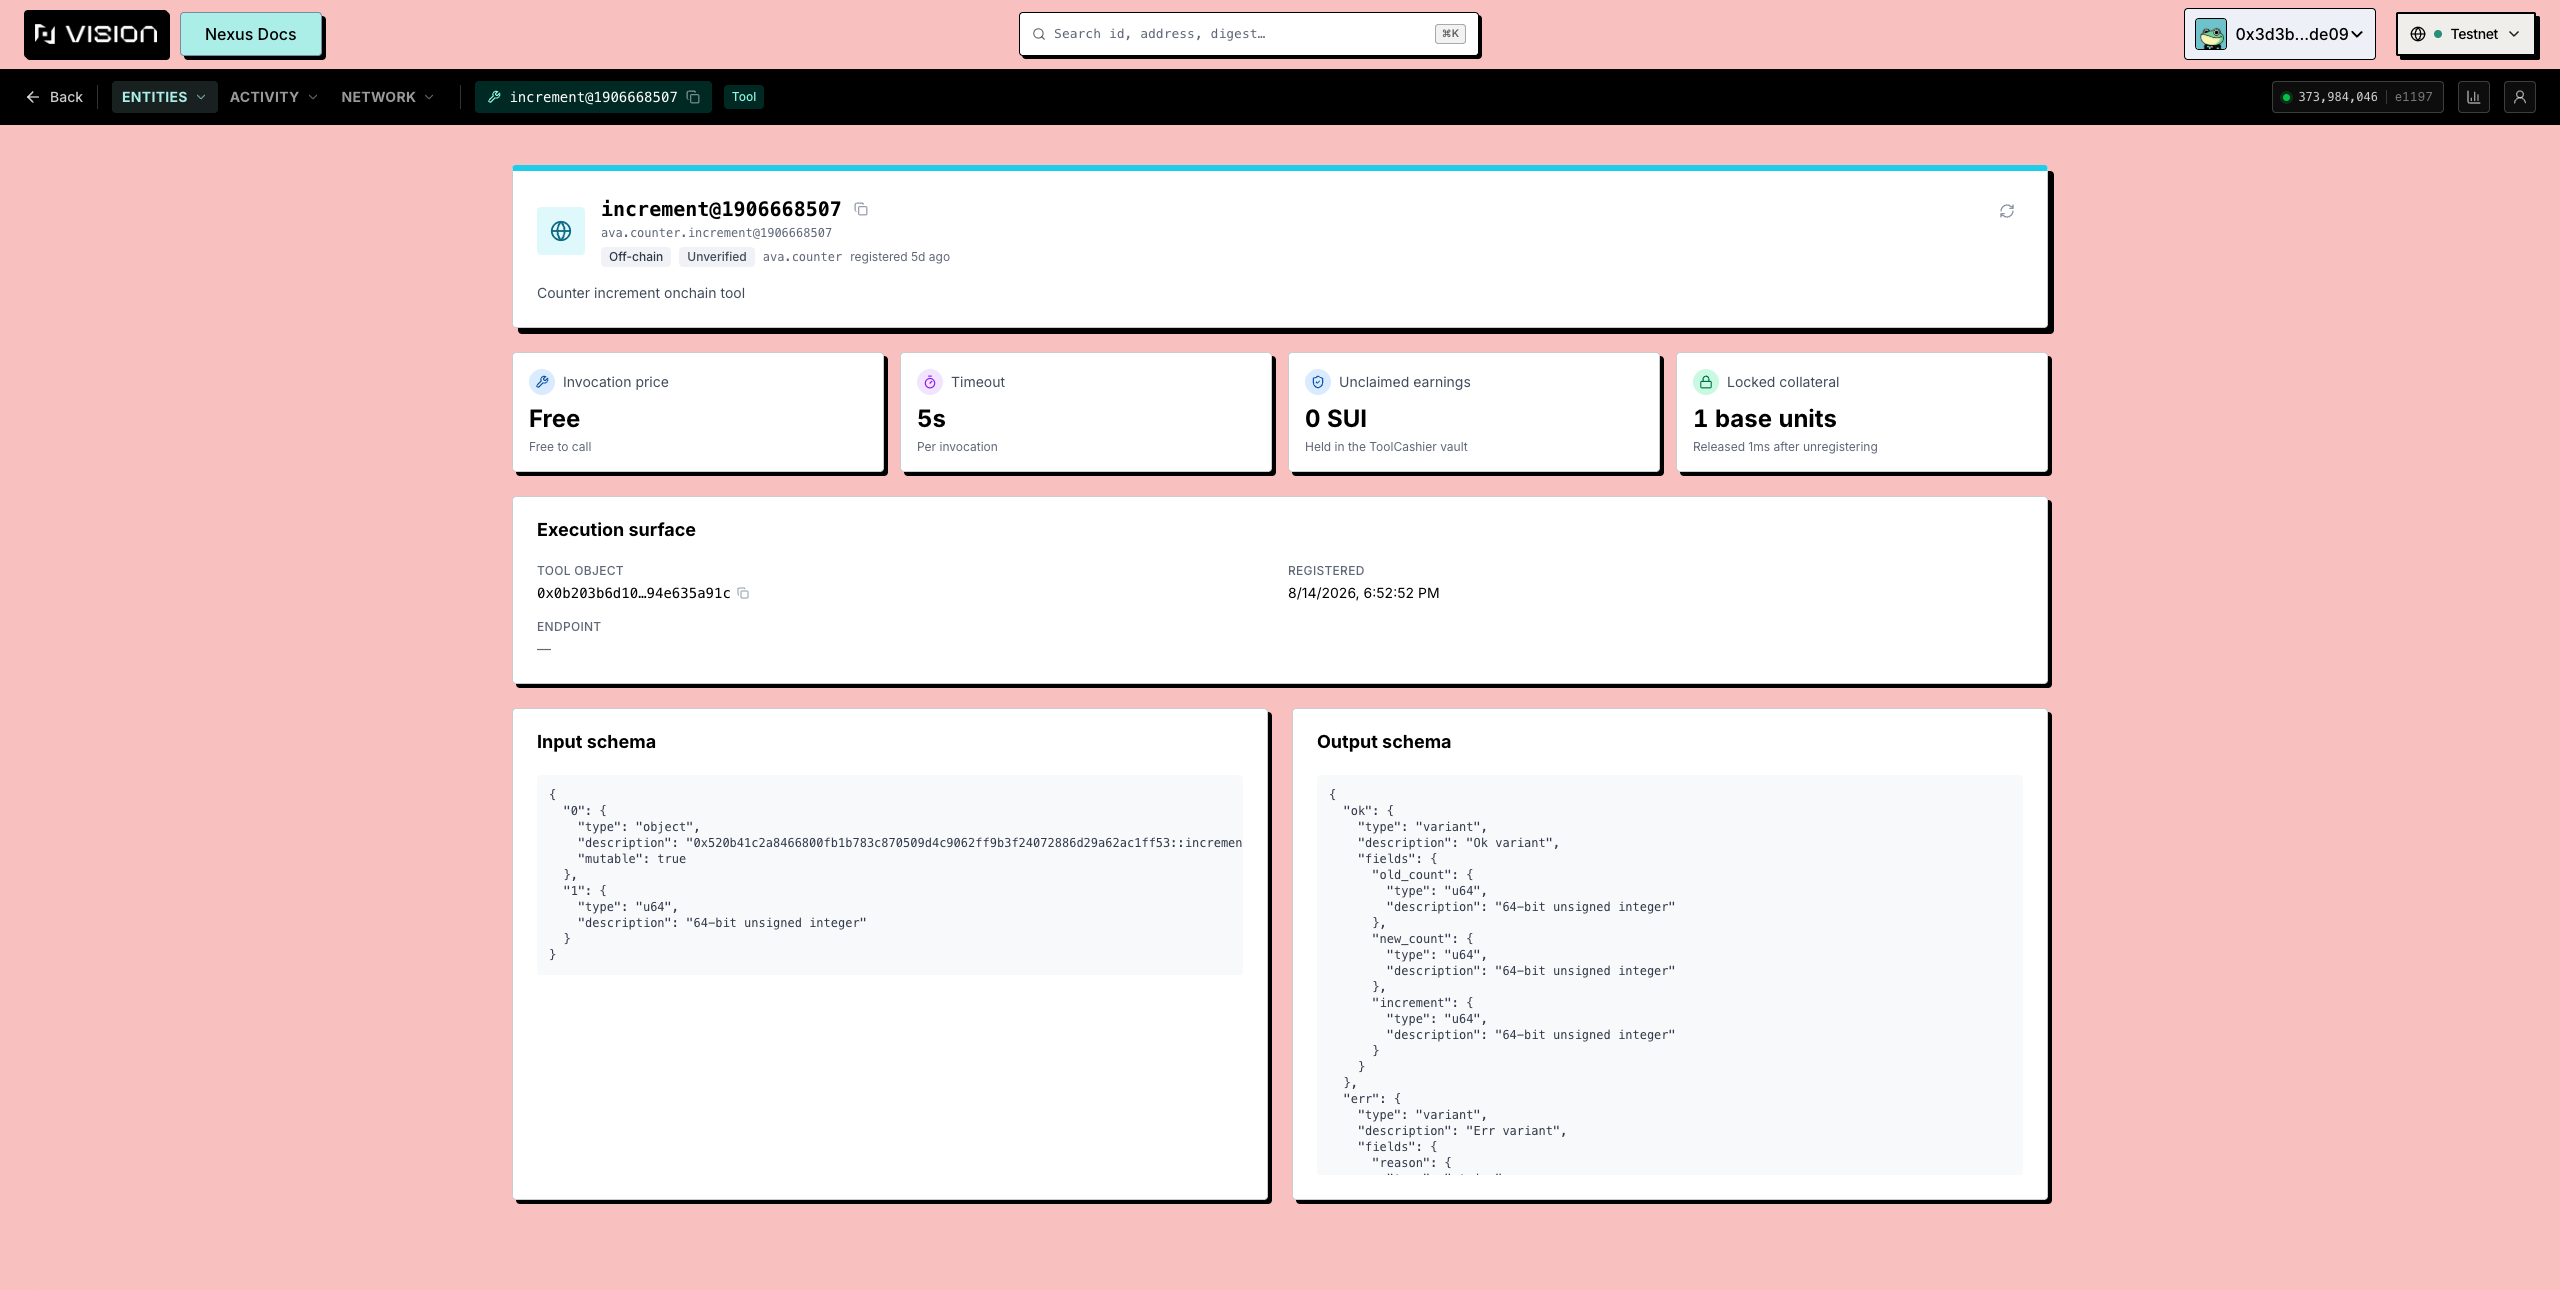The width and height of the screenshot is (2560, 1290).
Task: Open the user profile icon
Action: point(2520,97)
